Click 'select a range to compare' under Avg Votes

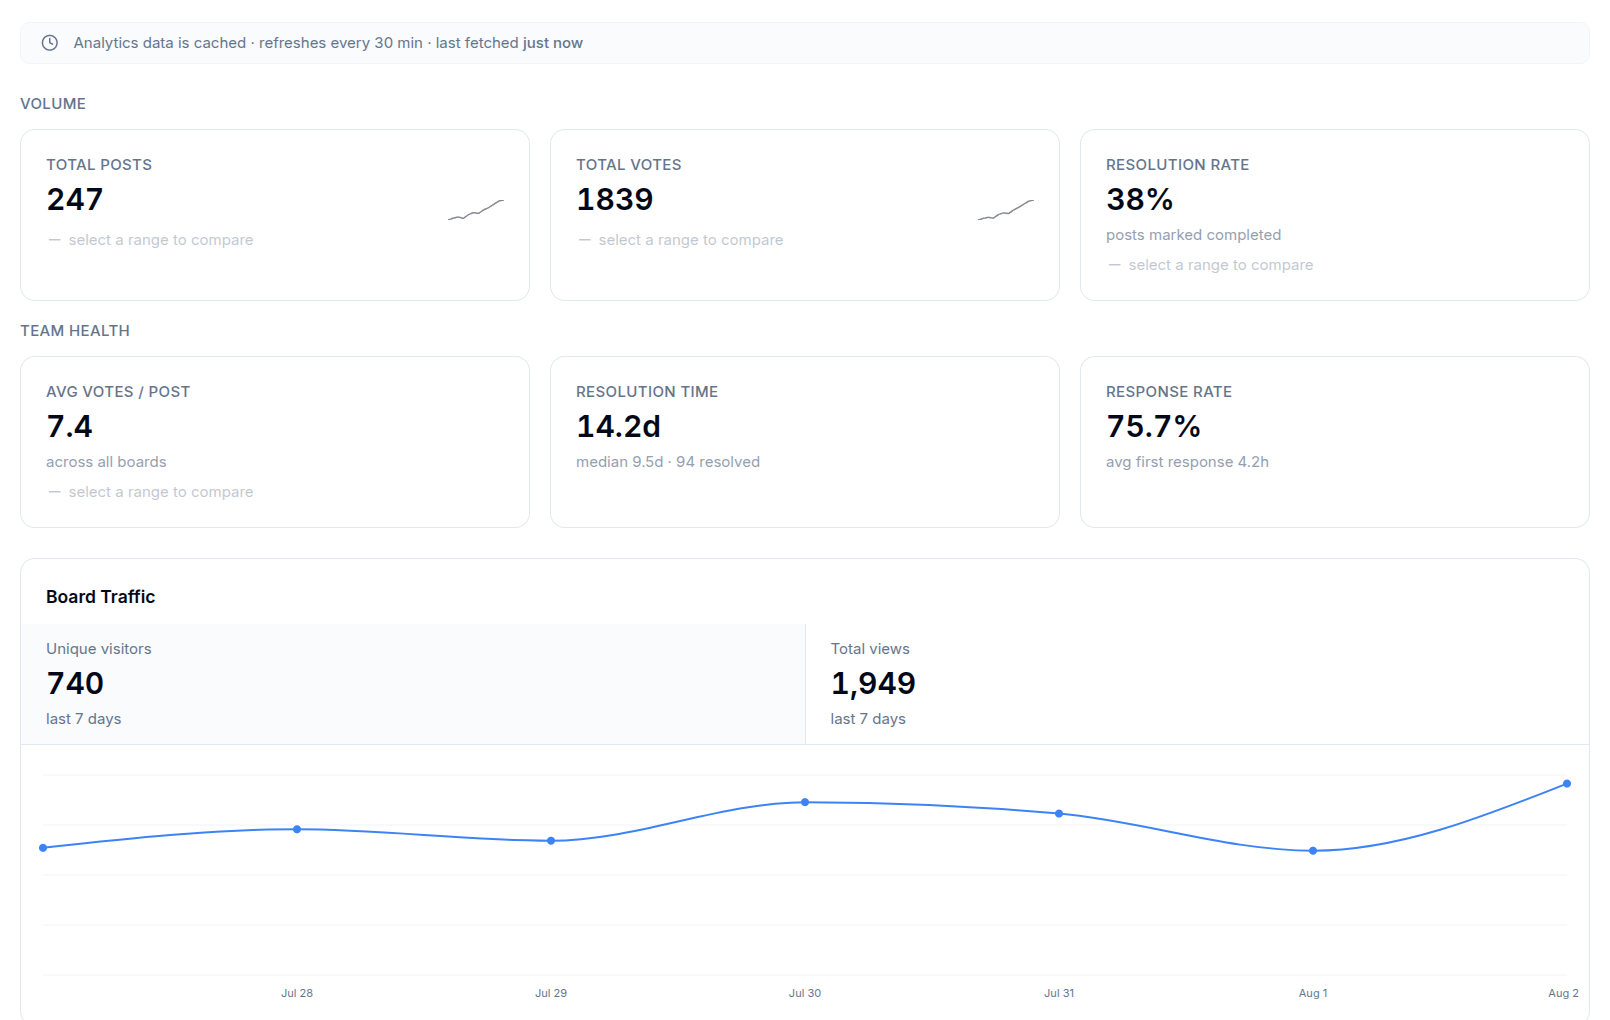pos(161,492)
